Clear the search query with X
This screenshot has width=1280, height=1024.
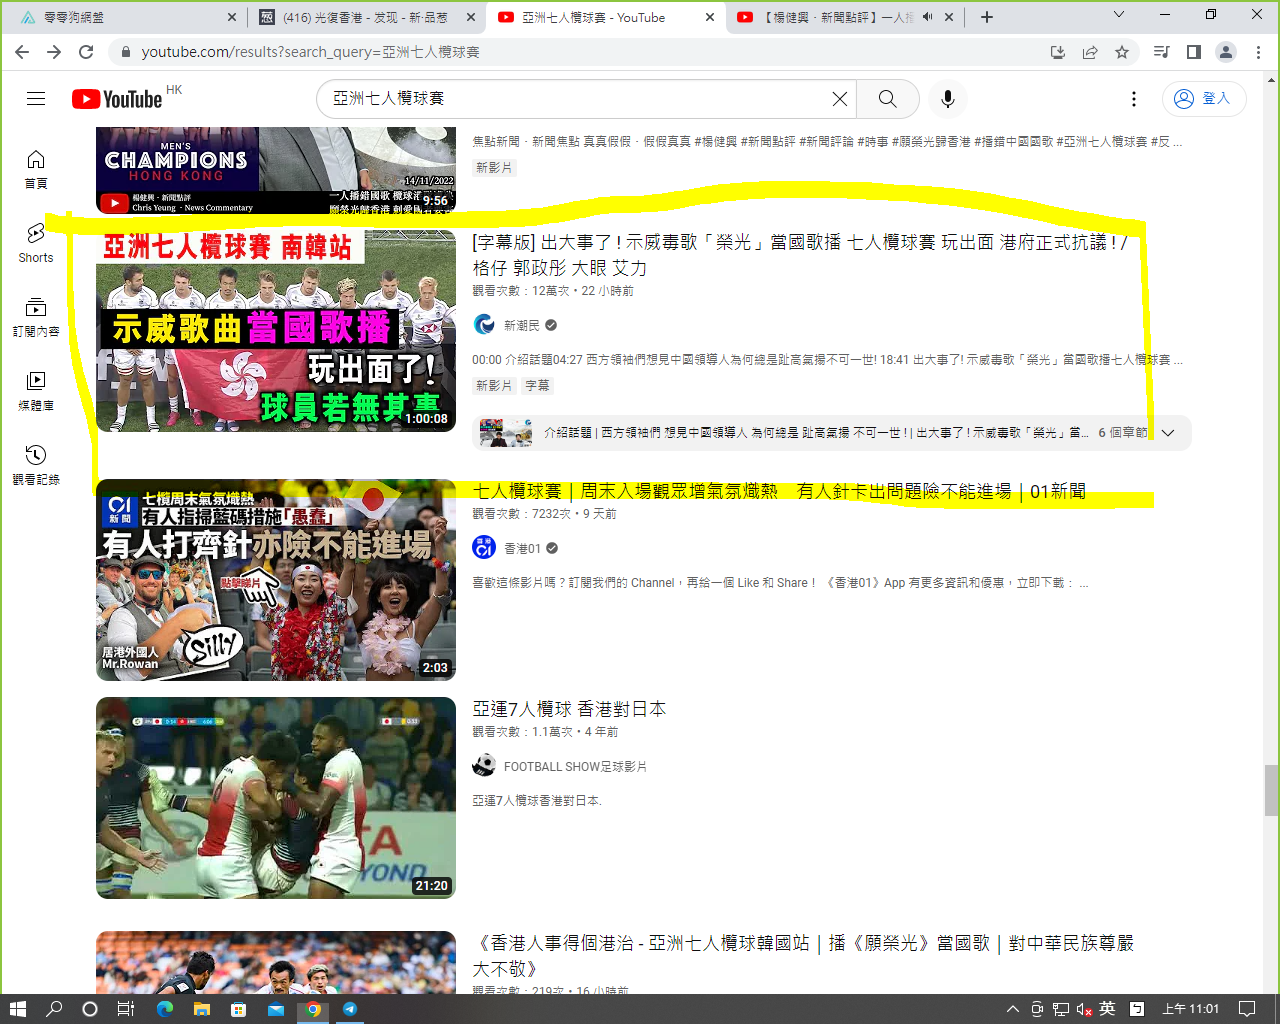[839, 99]
